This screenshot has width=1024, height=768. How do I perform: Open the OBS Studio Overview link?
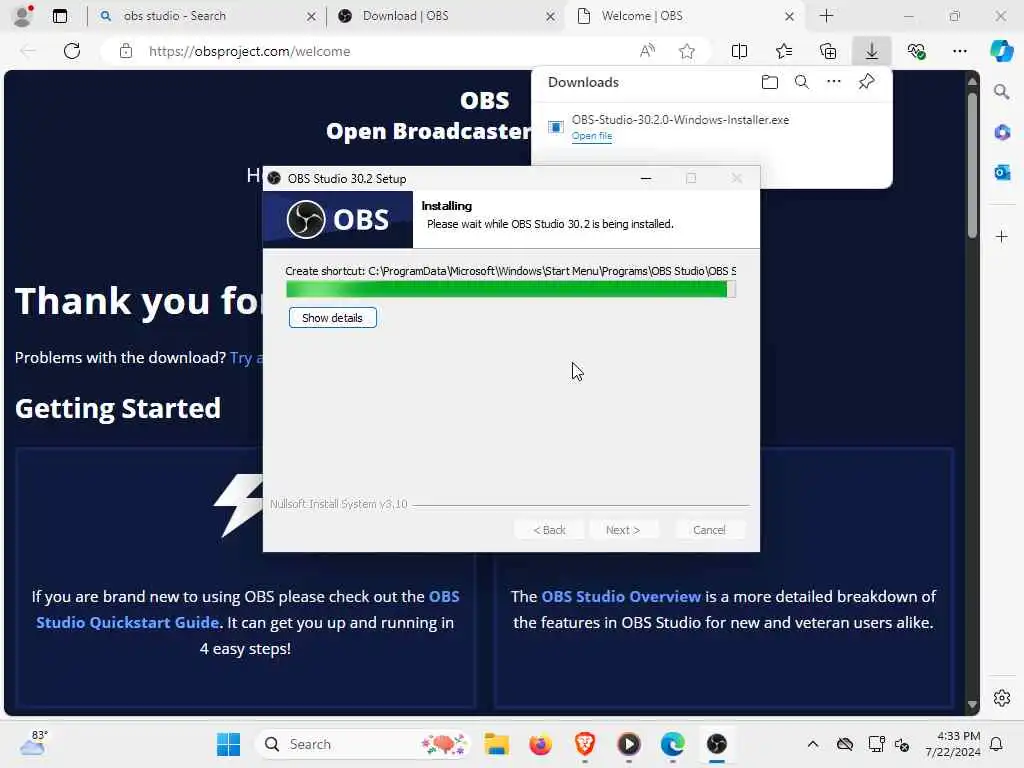pos(621,596)
